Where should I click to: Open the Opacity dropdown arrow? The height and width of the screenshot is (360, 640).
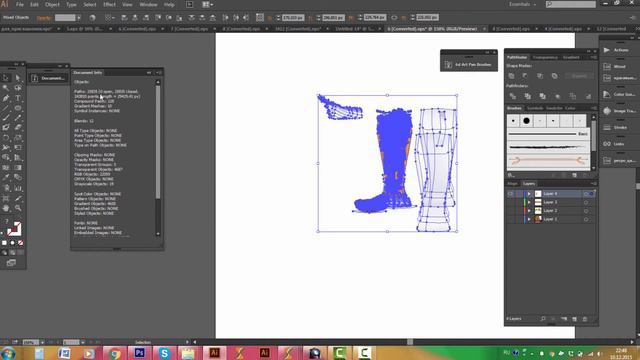[x=79, y=18]
